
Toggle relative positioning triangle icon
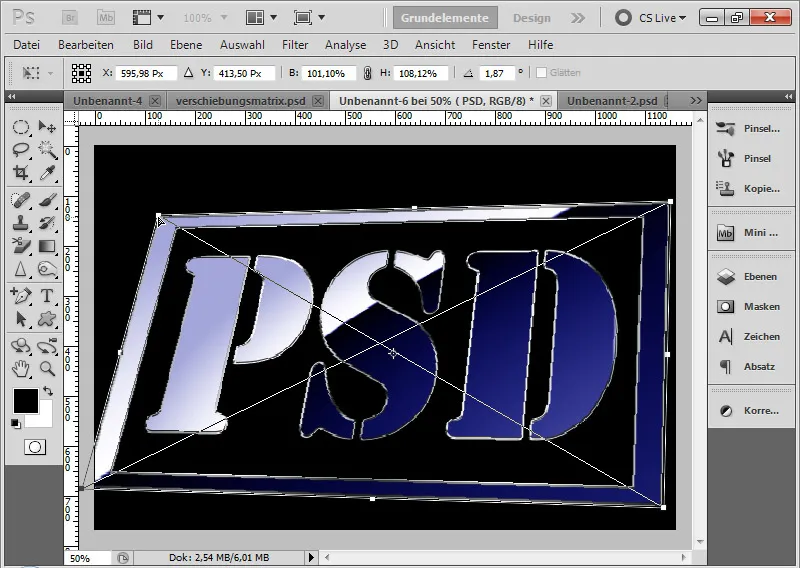tap(188, 73)
